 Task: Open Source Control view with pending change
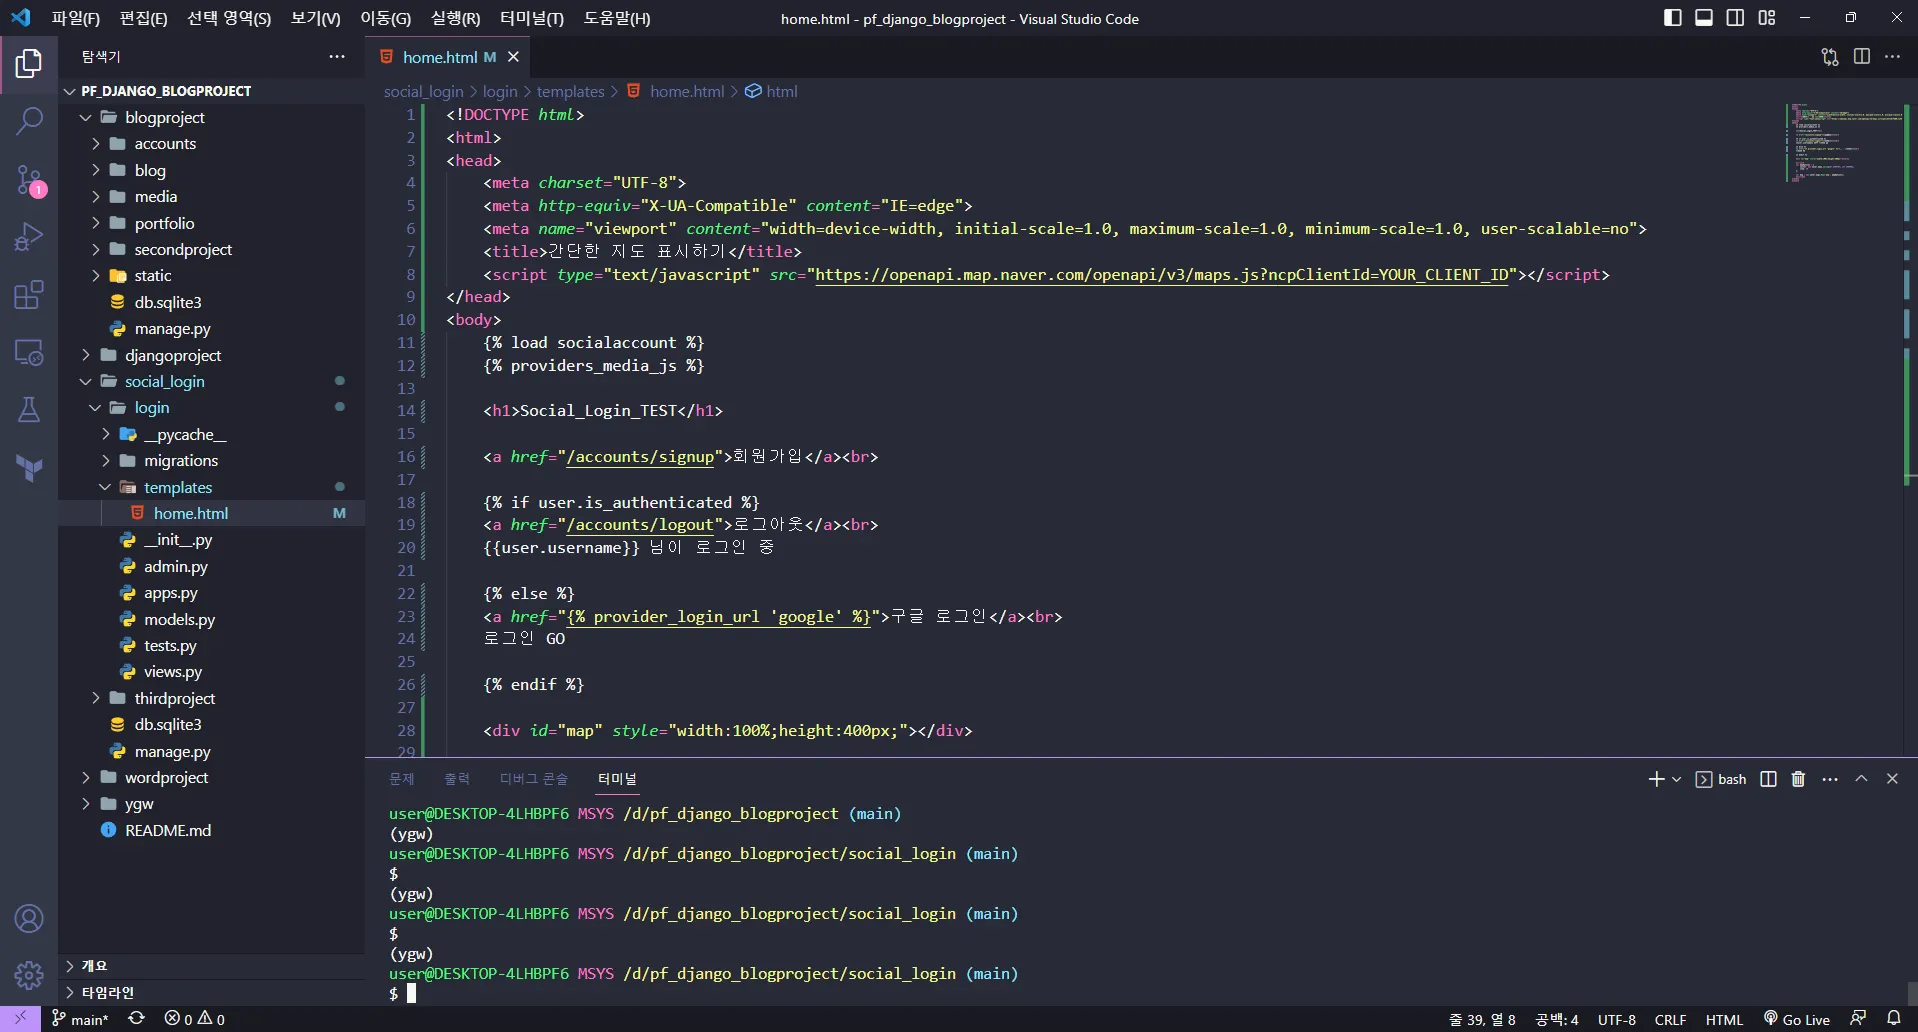(x=29, y=181)
